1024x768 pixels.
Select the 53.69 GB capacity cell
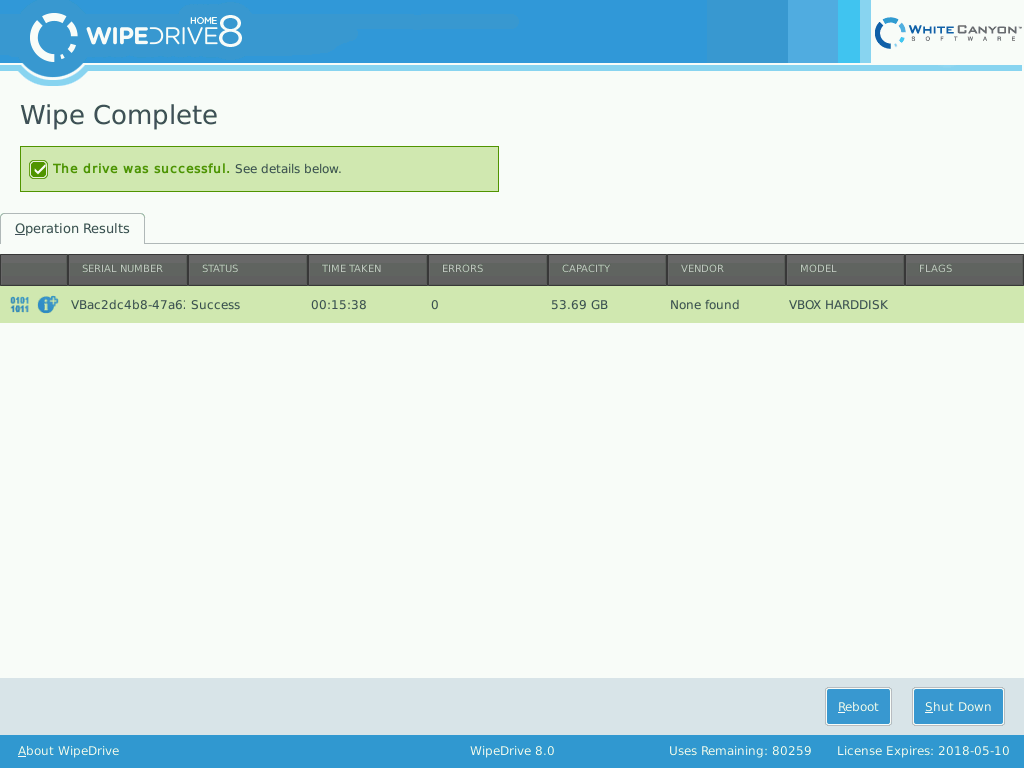pos(607,305)
